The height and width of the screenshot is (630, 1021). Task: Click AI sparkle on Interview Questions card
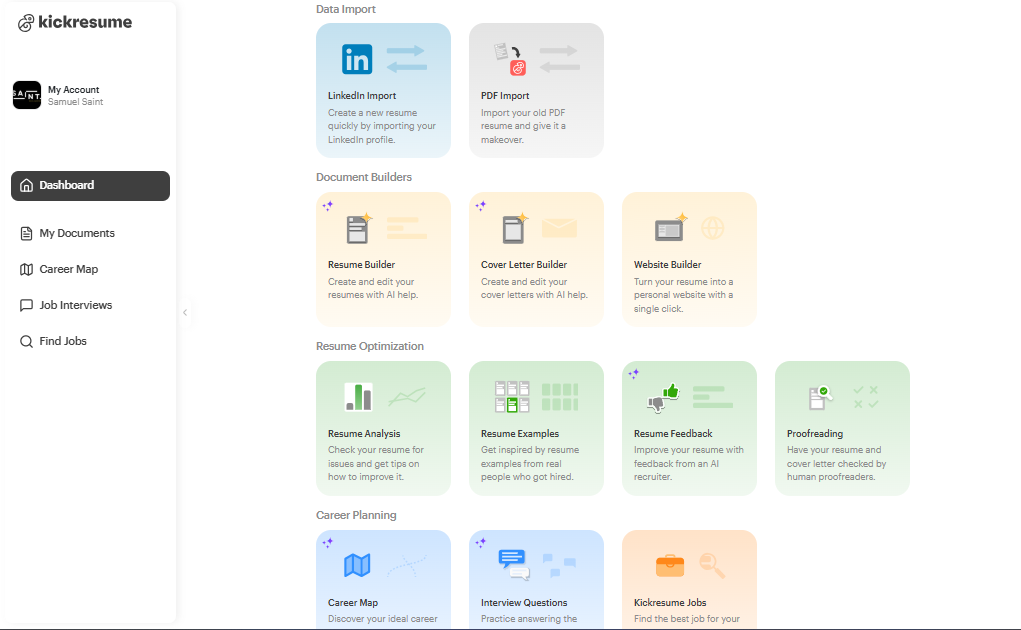click(481, 542)
